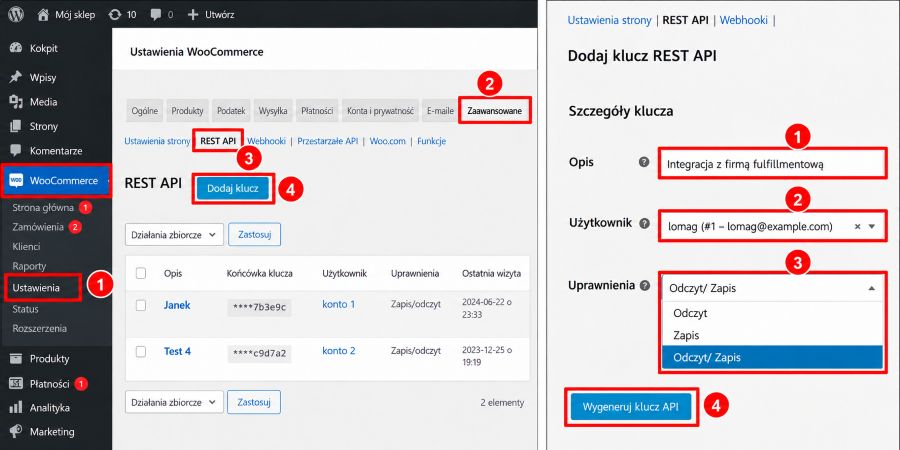Open the konto 2 user link
This screenshot has height=450, width=900.
click(x=339, y=351)
